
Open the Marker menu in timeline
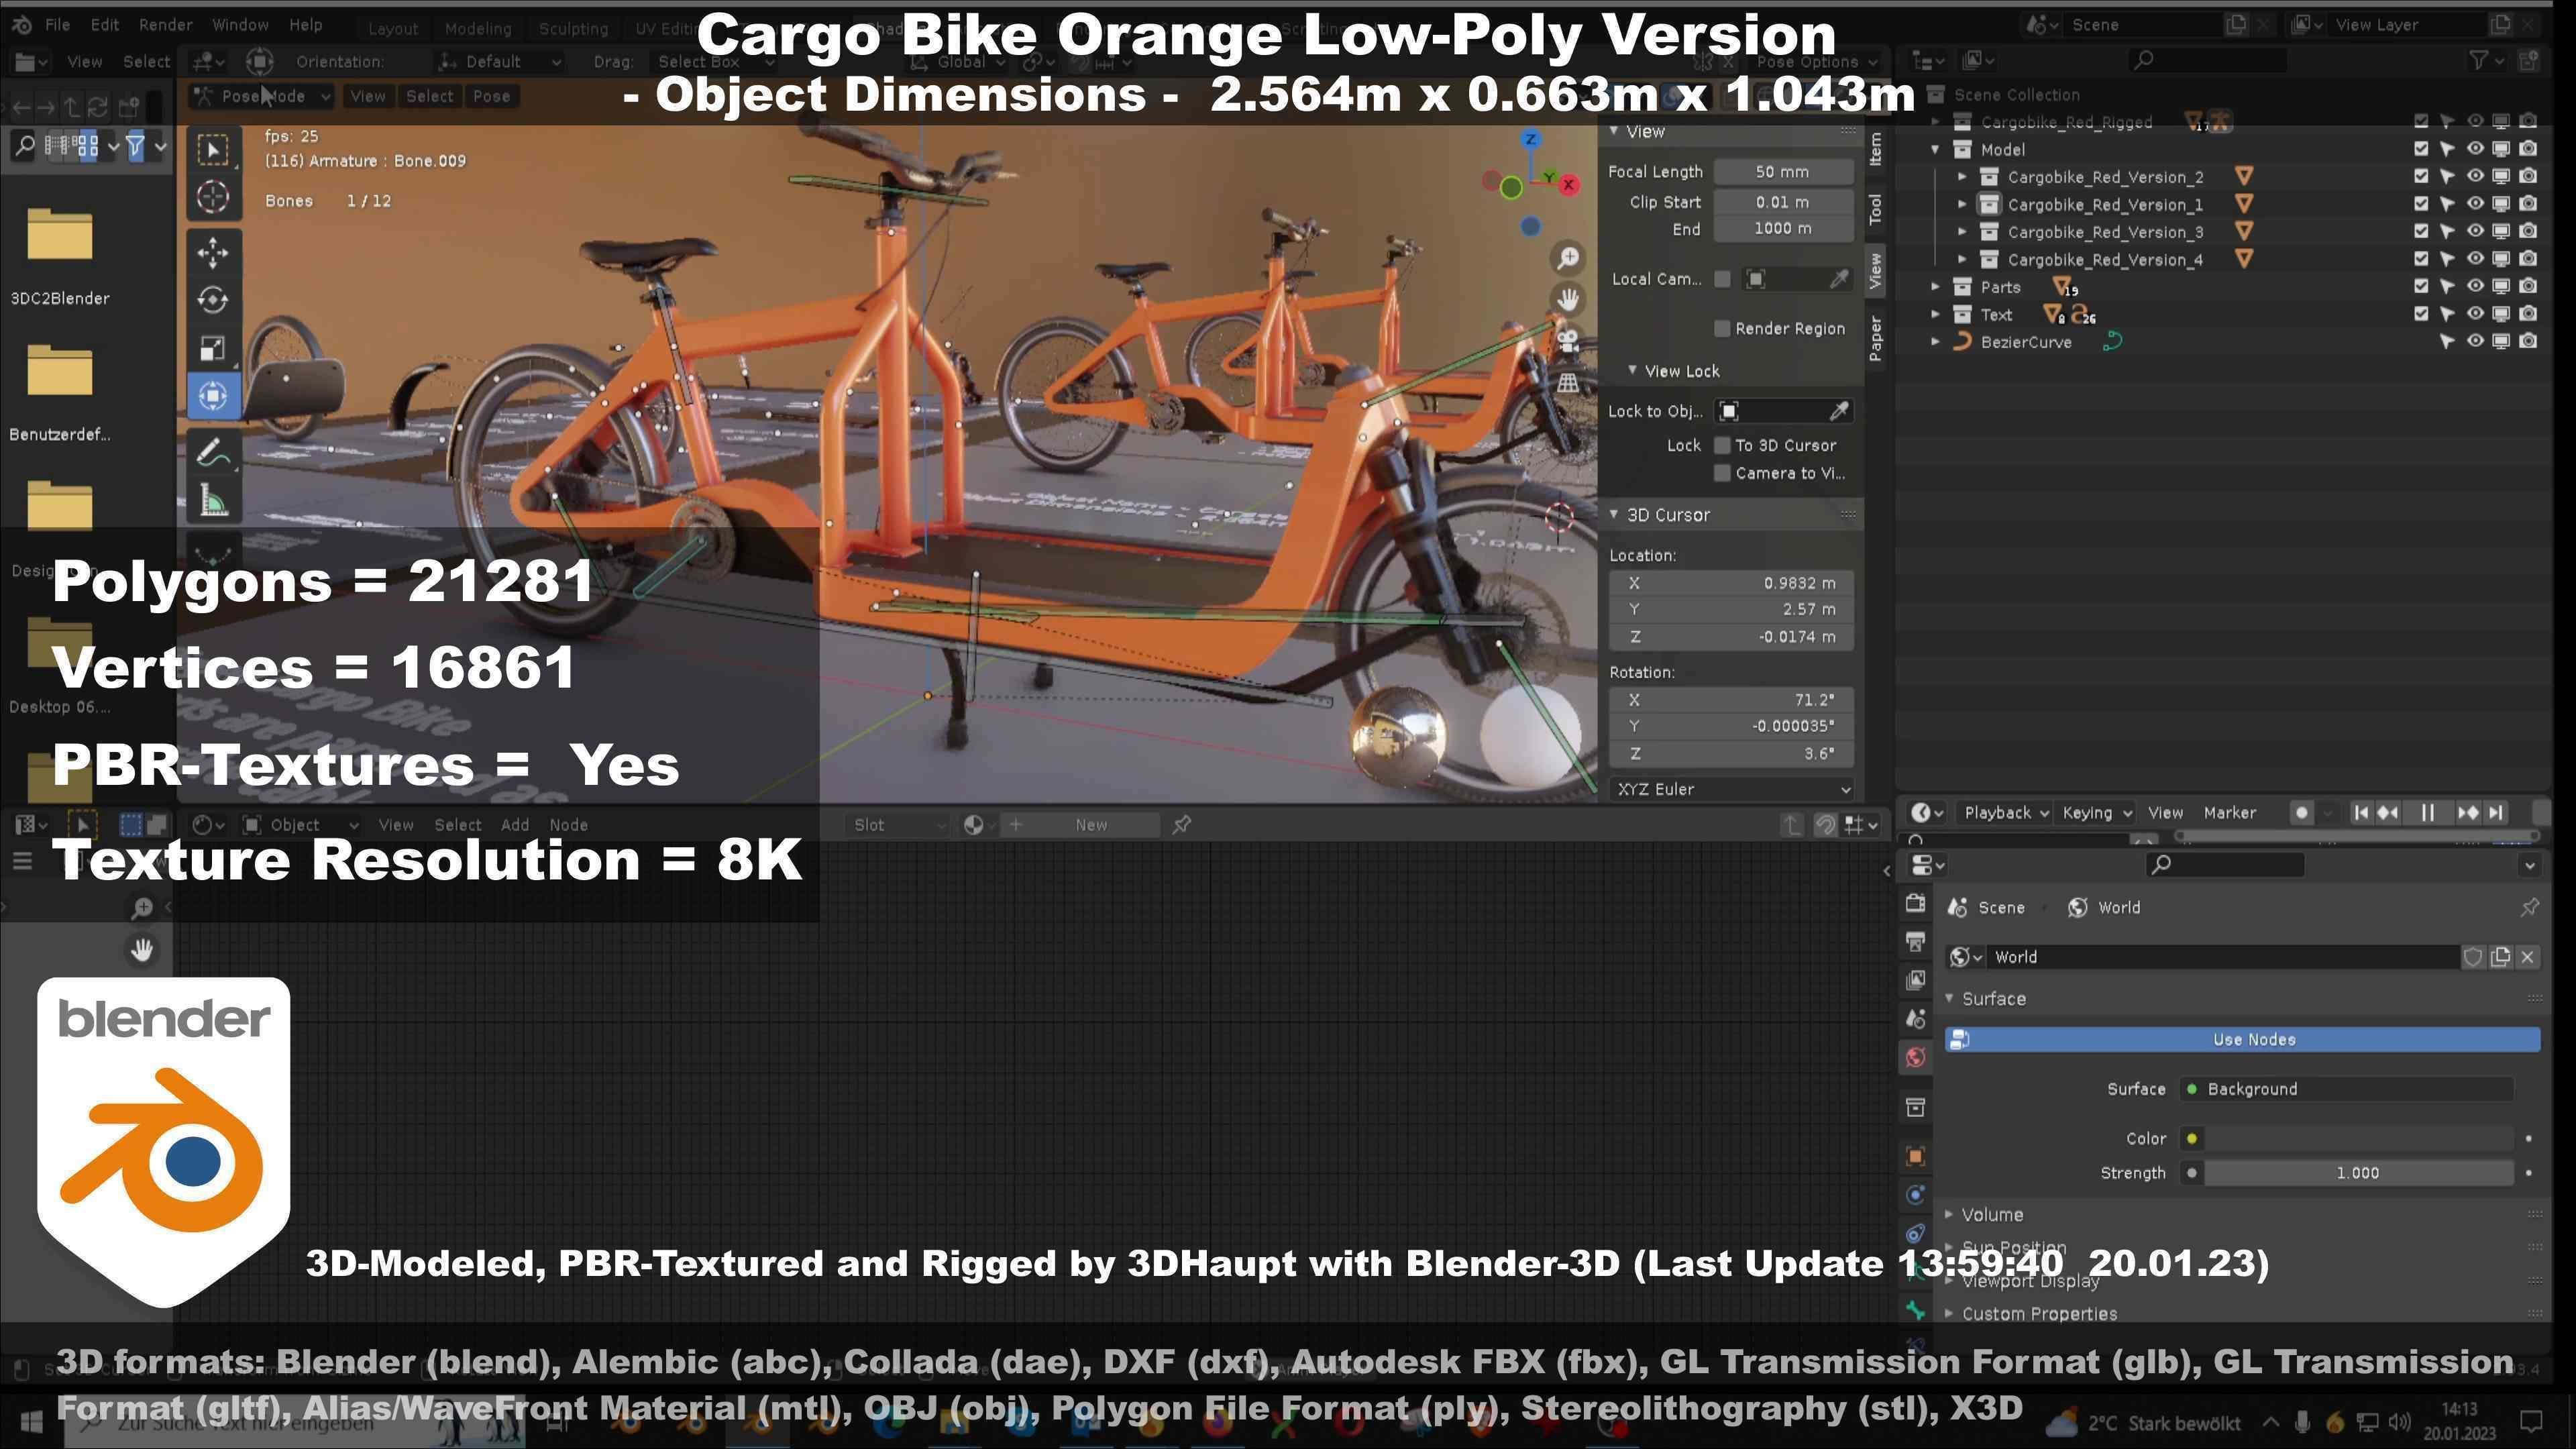pyautogui.click(x=2229, y=813)
